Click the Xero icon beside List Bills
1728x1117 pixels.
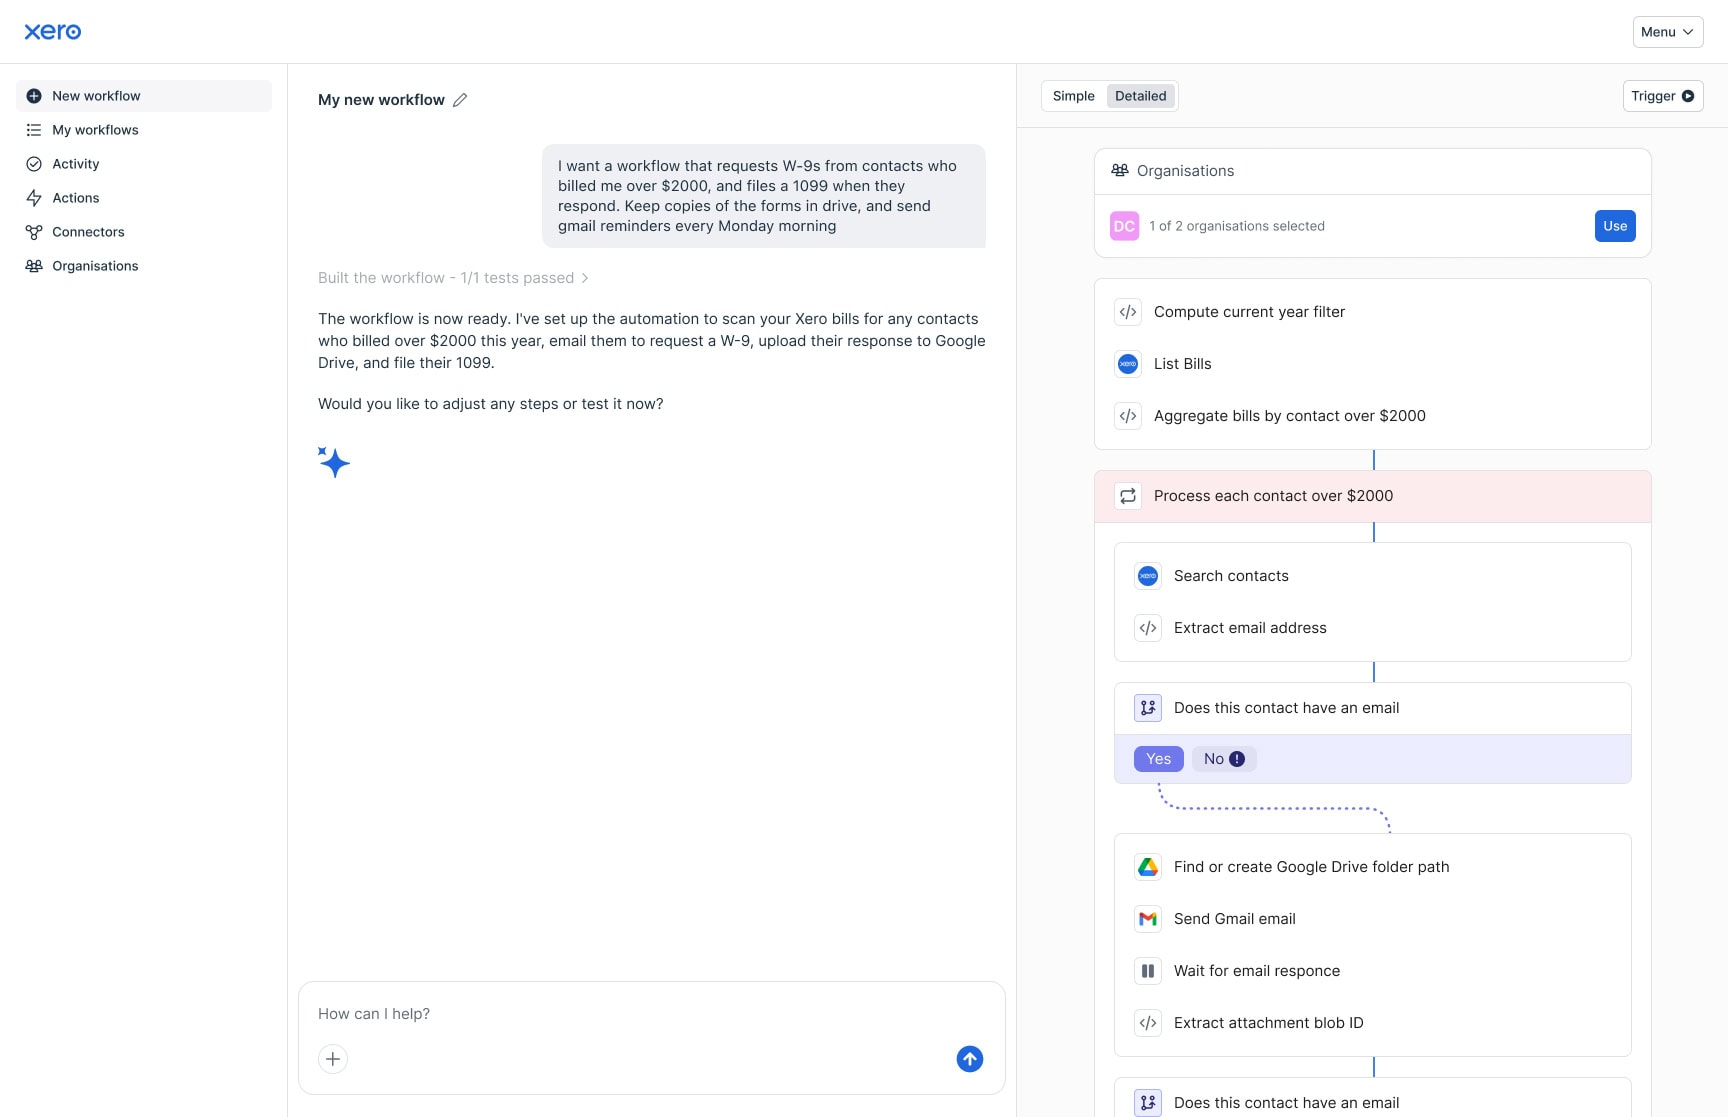point(1128,364)
